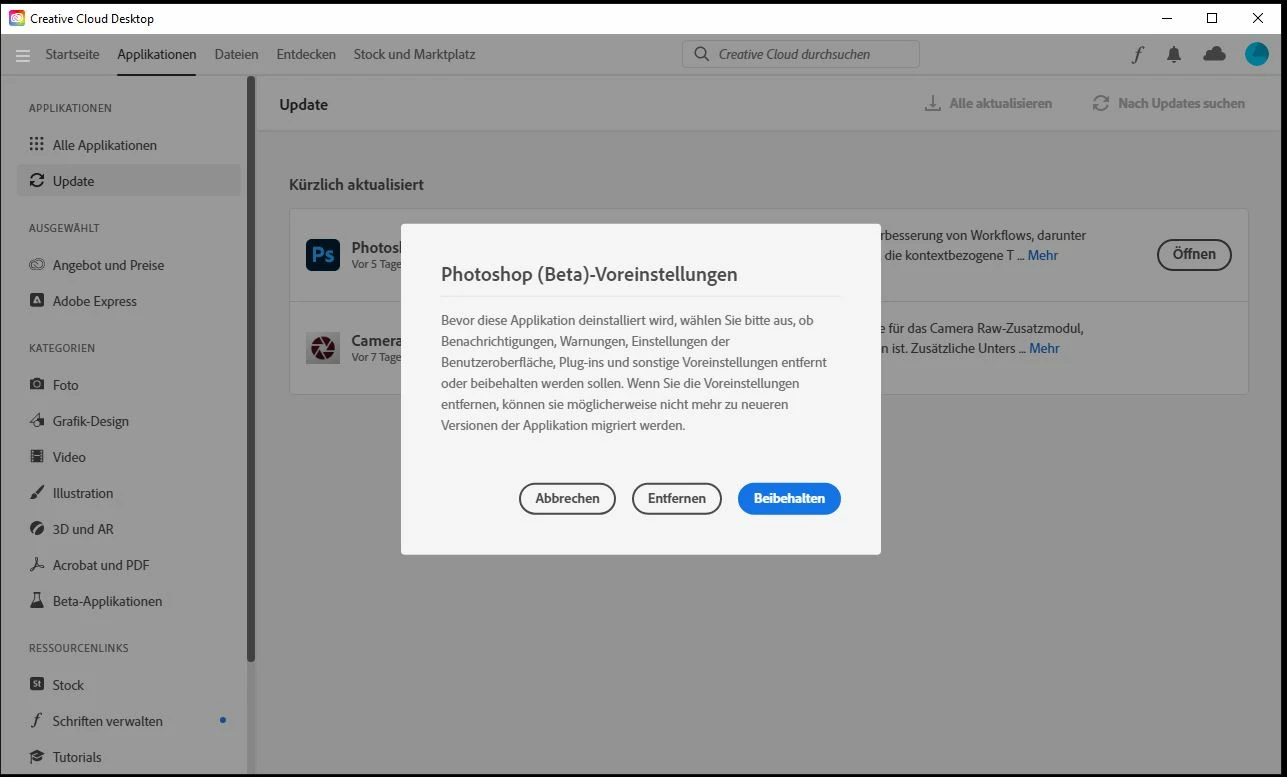Image resolution: width=1287 pixels, height=777 pixels.
Task: Select the Applikationen tab
Action: pos(157,54)
